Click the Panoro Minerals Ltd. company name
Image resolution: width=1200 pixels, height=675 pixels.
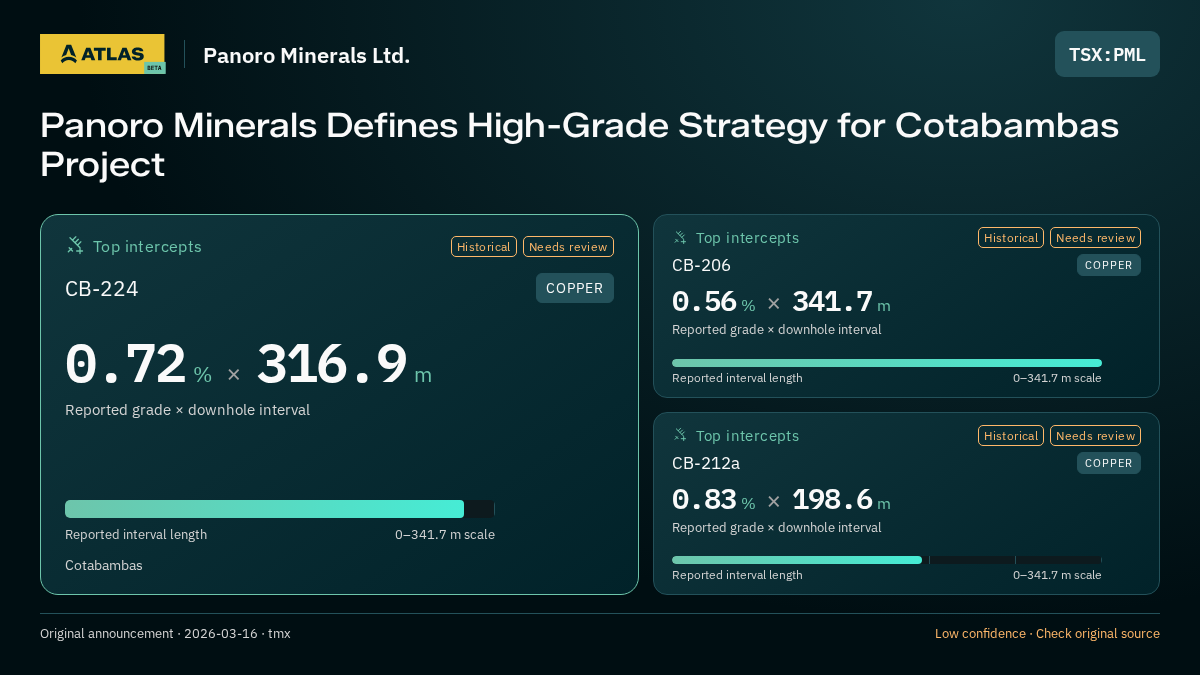point(307,56)
